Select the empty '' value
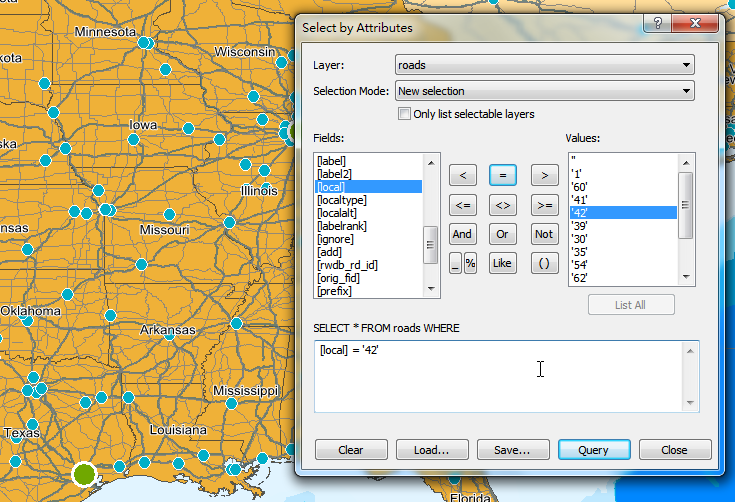 point(623,161)
